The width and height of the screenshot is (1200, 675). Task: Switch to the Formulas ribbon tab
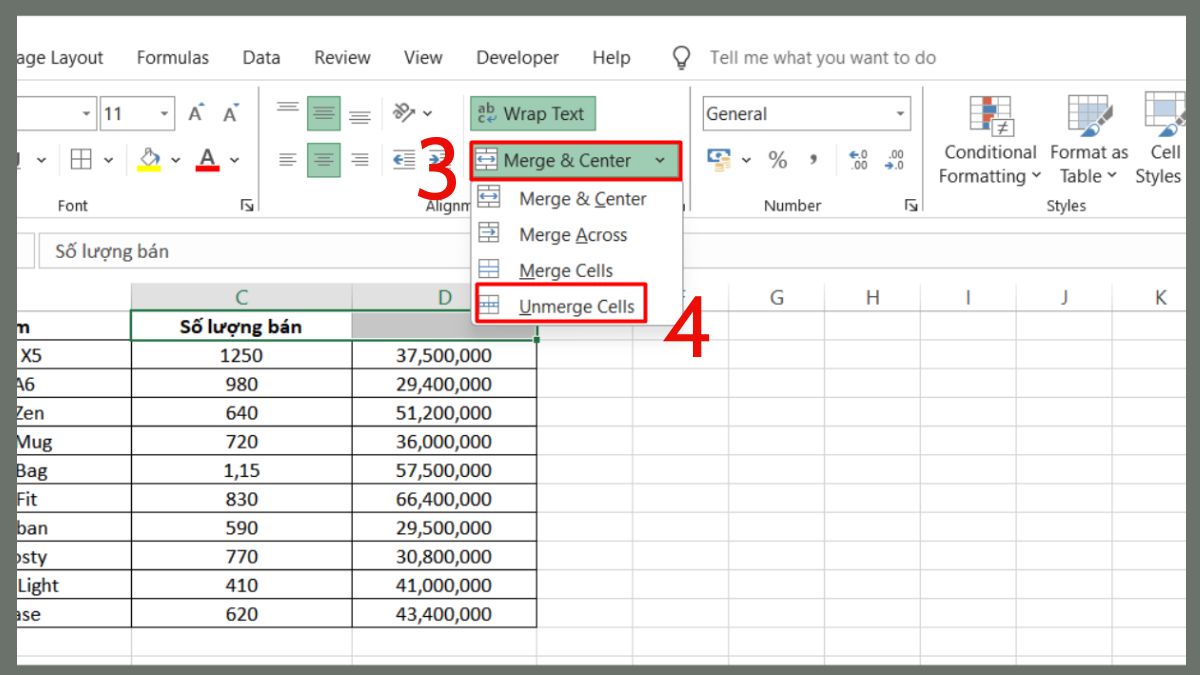click(x=172, y=57)
